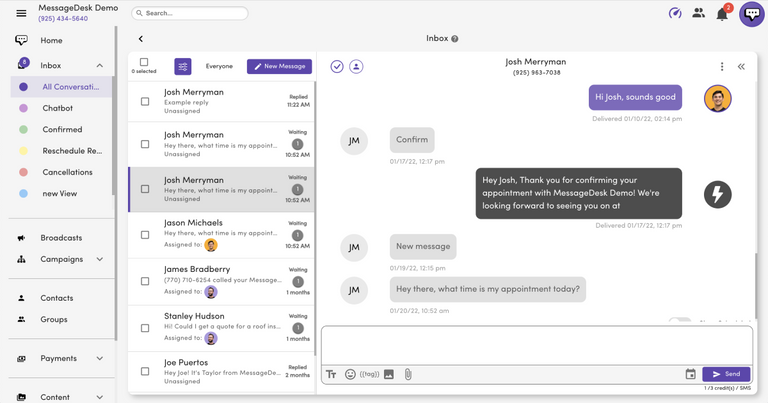Collapse panel with double chevron icon

(x=741, y=67)
